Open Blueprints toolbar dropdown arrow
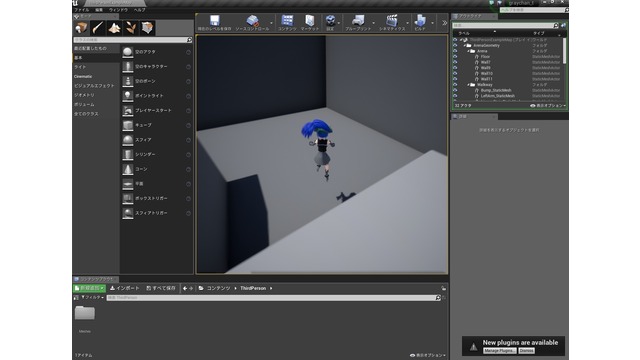The image size is (640, 360). click(373, 23)
